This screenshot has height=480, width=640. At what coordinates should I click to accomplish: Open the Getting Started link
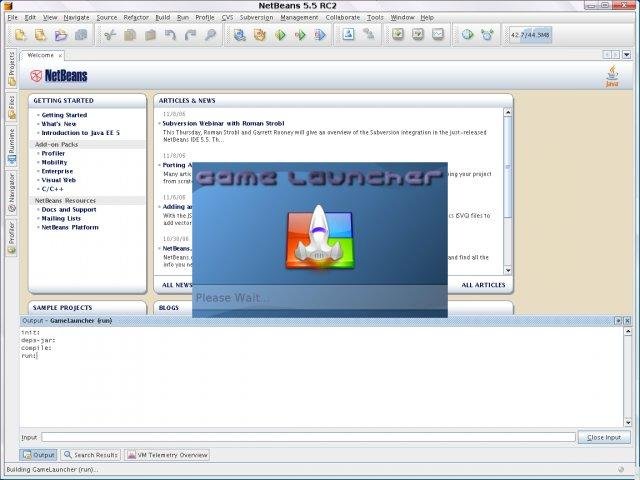coord(64,115)
